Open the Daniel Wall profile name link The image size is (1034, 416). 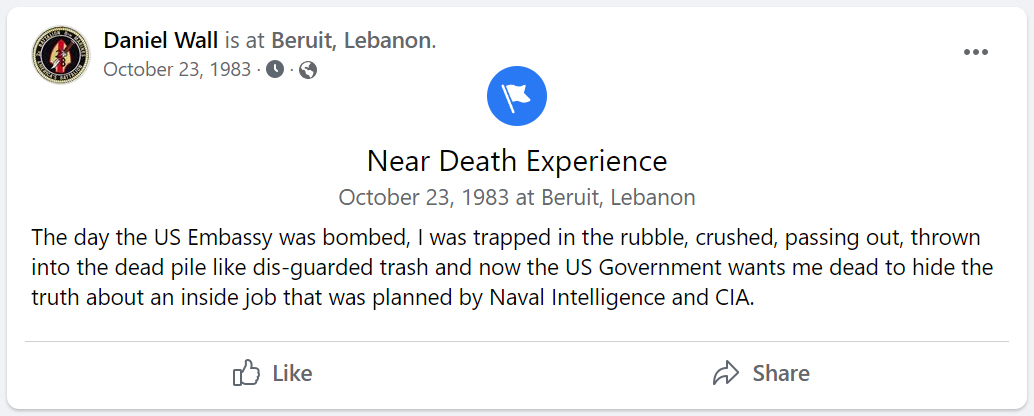(x=160, y=41)
